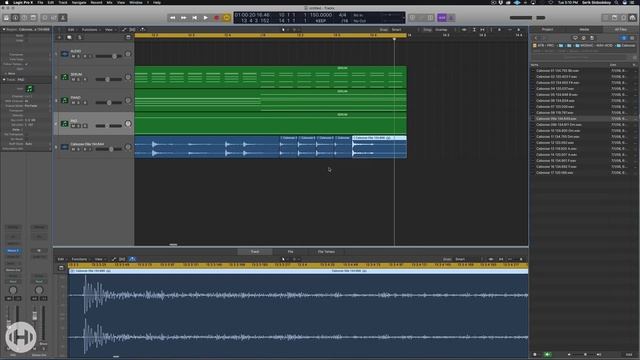Image resolution: width=640 pixels, height=360 pixels.
Task: Start playback with the Play button
Action: pos(206,18)
